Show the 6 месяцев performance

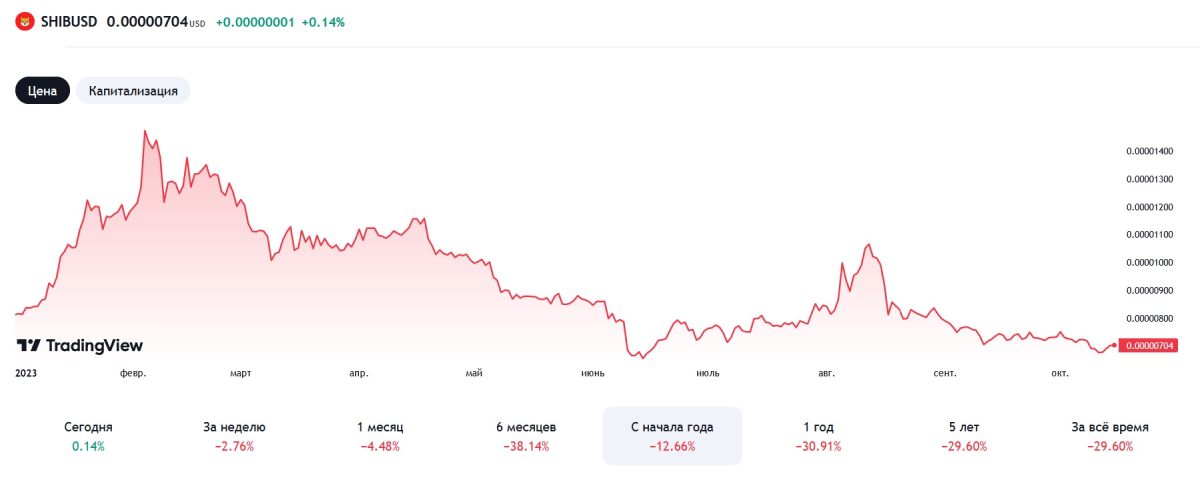click(x=526, y=436)
